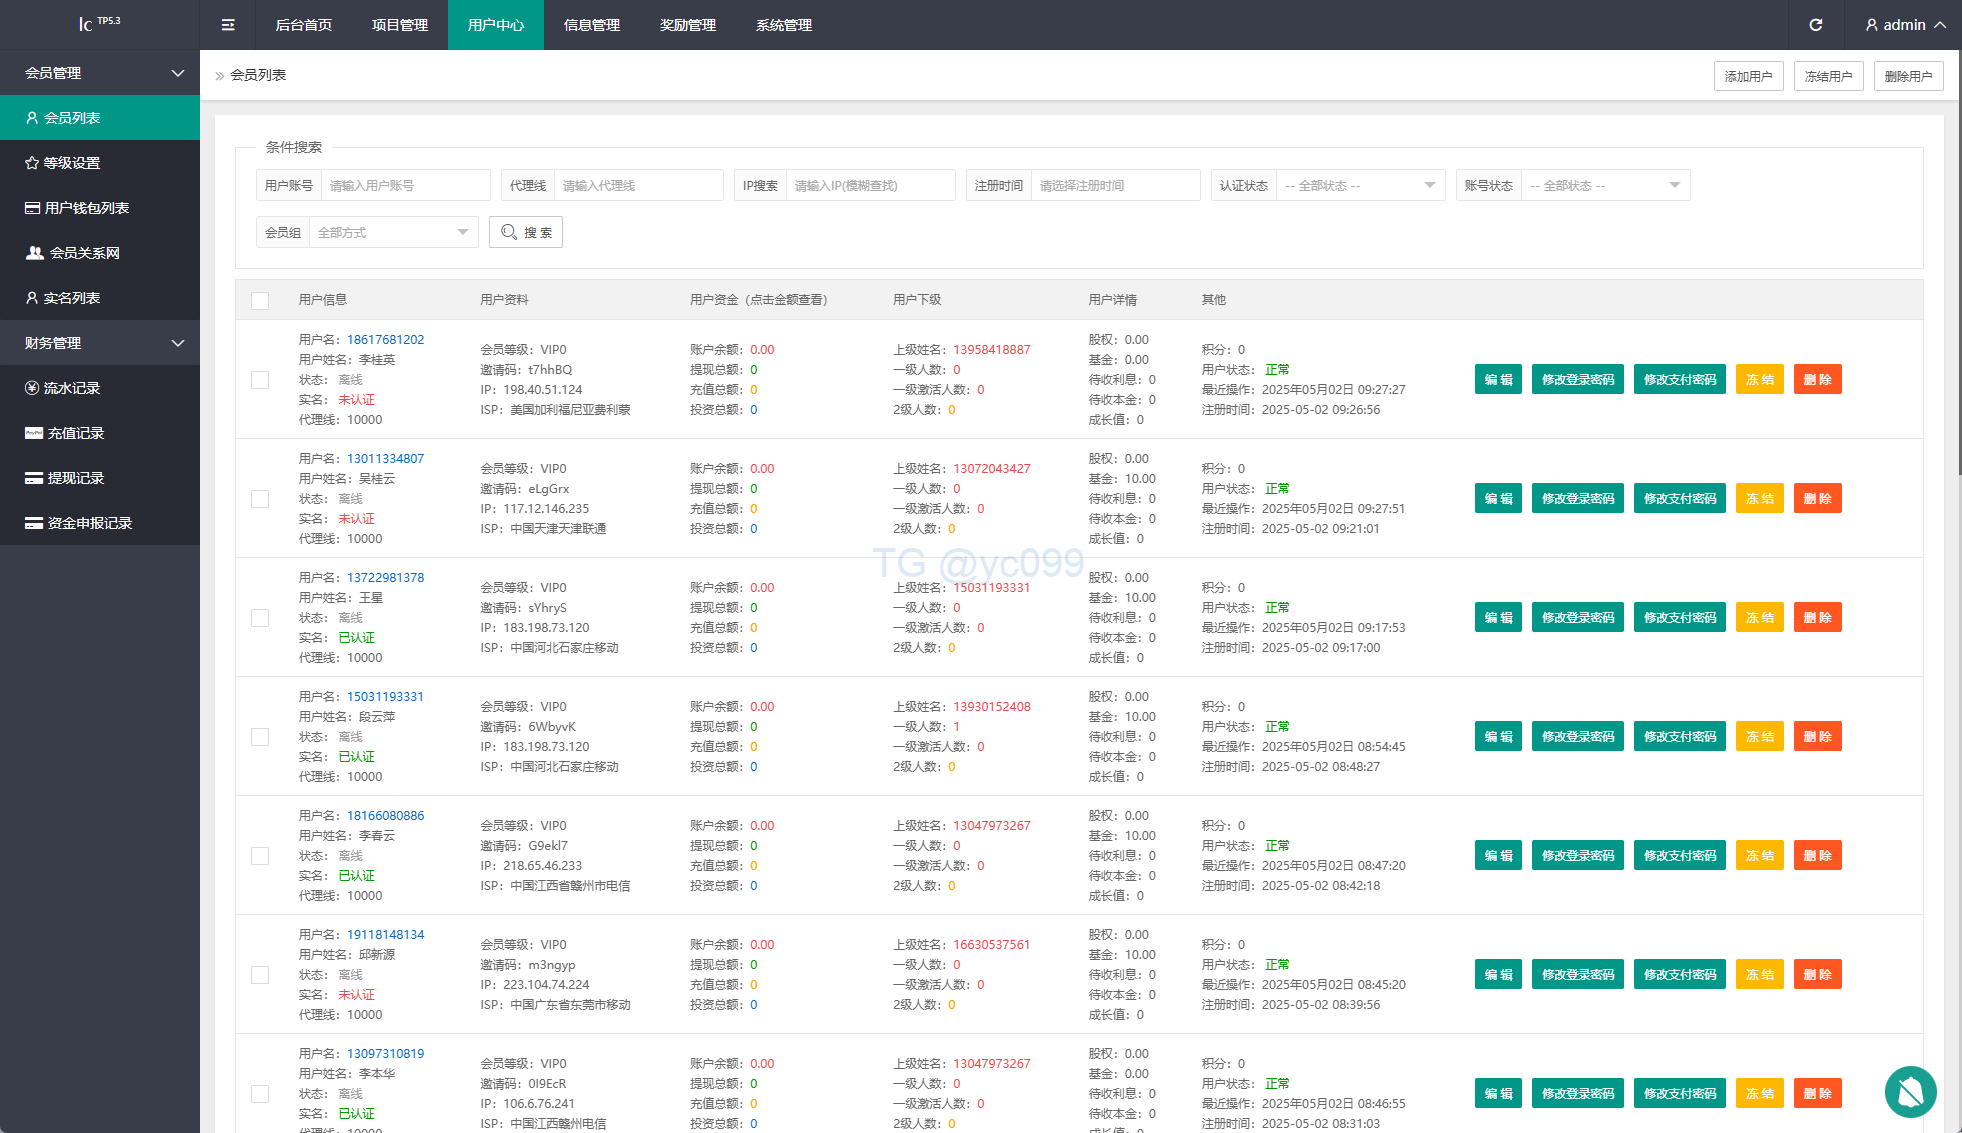This screenshot has width=1962, height=1133.
Task: Check the select-all checkbox in table header
Action: click(260, 300)
